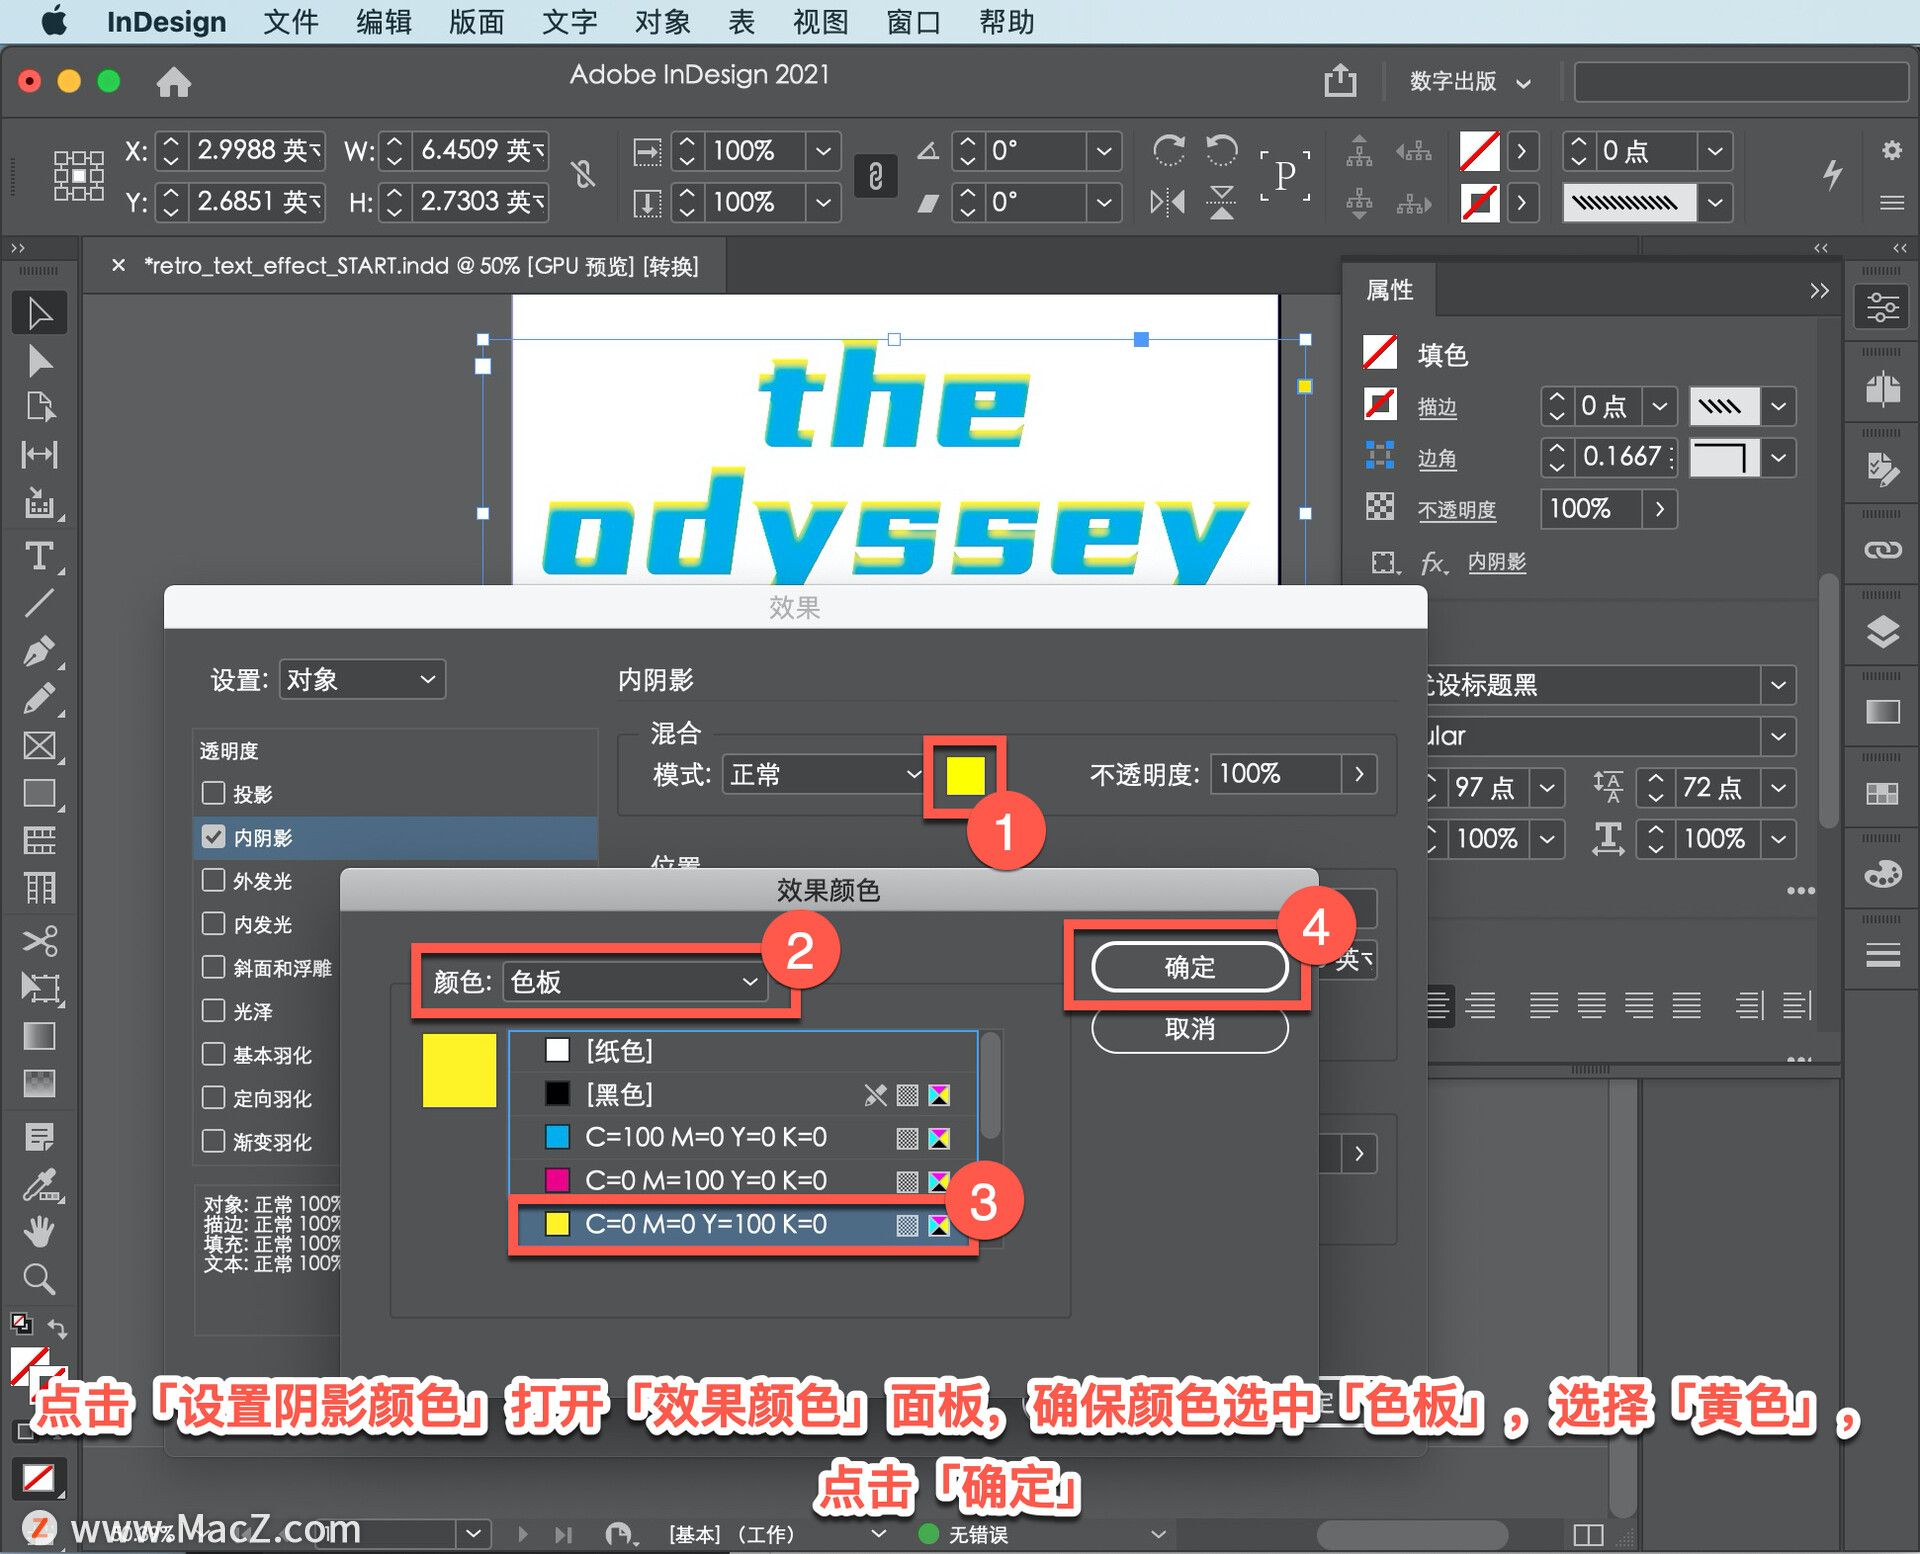
Task: Enable the 斜面和浮雕 checkbox
Action: [x=213, y=967]
